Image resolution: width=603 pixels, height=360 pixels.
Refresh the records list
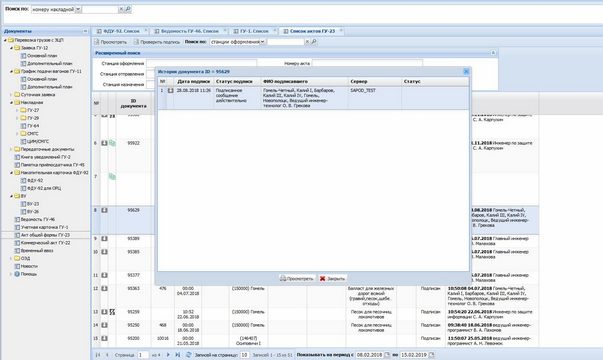point(188,355)
